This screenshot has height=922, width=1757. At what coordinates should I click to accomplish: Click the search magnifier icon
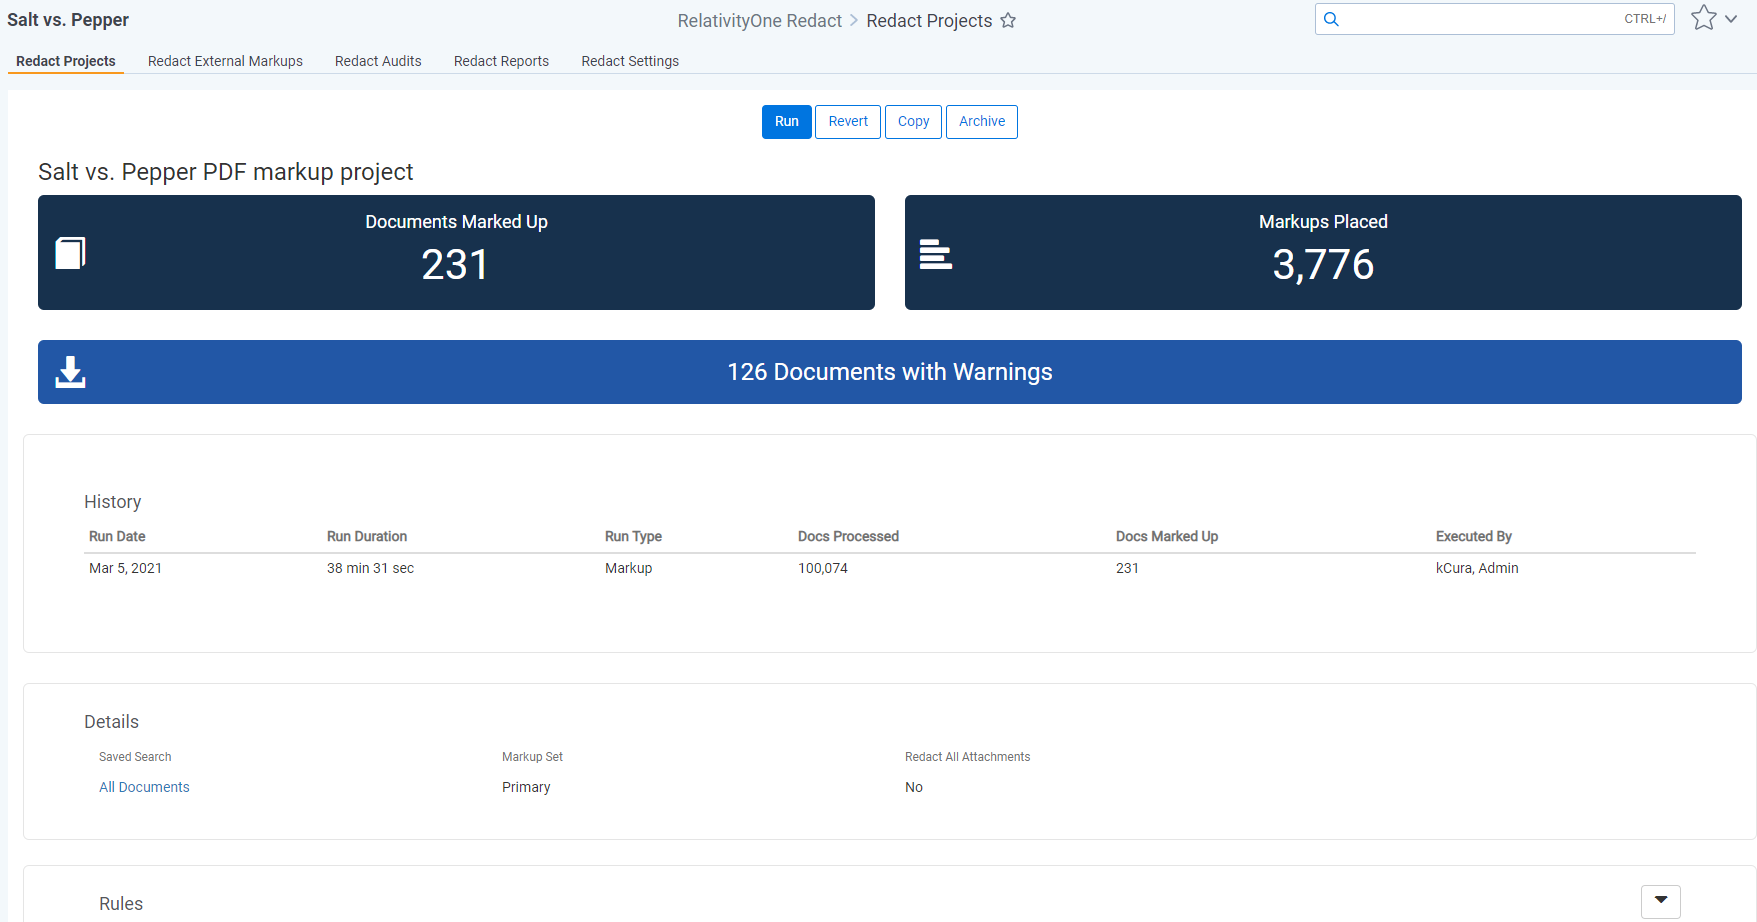(1331, 19)
